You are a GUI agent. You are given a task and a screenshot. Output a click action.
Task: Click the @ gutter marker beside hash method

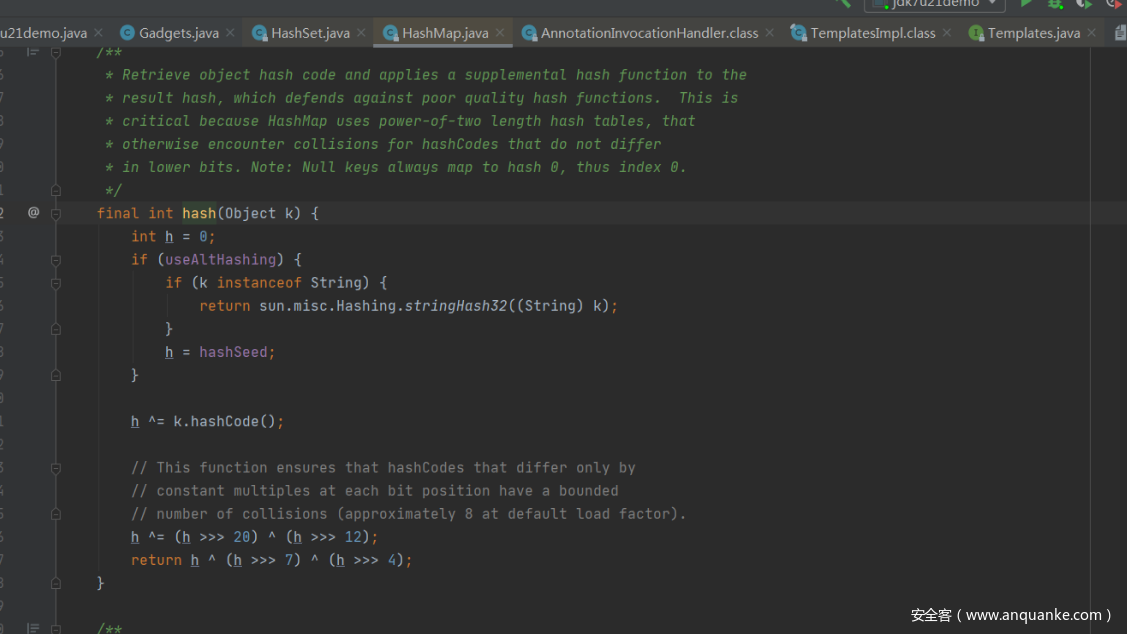pyautogui.click(x=33, y=213)
